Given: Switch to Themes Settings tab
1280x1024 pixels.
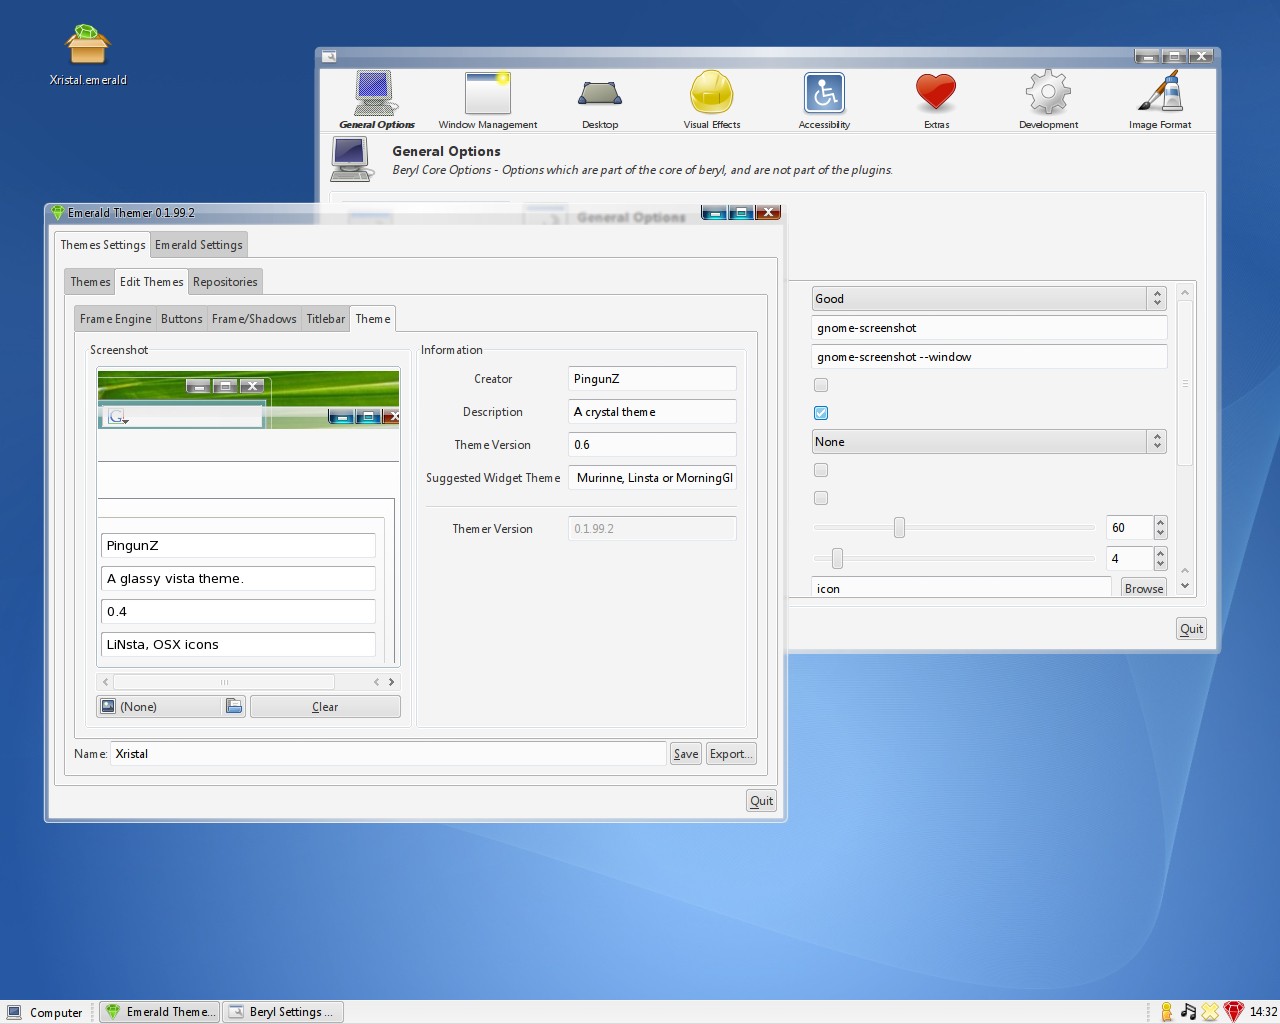Looking at the screenshot, I should click(102, 244).
